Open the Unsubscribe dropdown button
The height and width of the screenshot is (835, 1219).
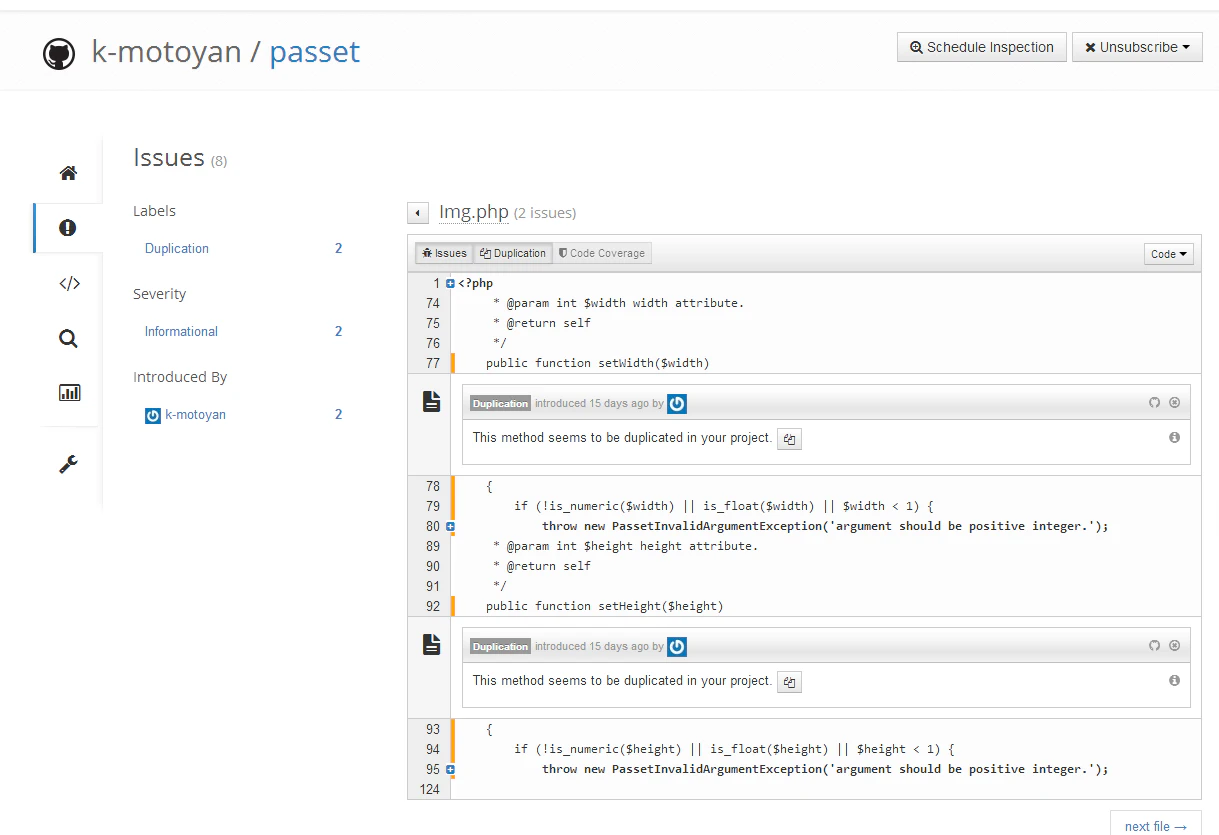[1137, 47]
